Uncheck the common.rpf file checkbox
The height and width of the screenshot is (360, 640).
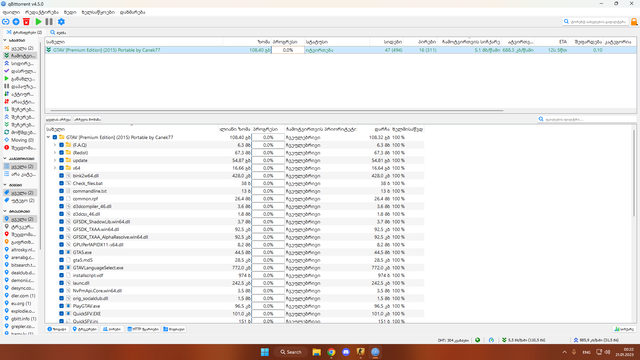click(62, 199)
